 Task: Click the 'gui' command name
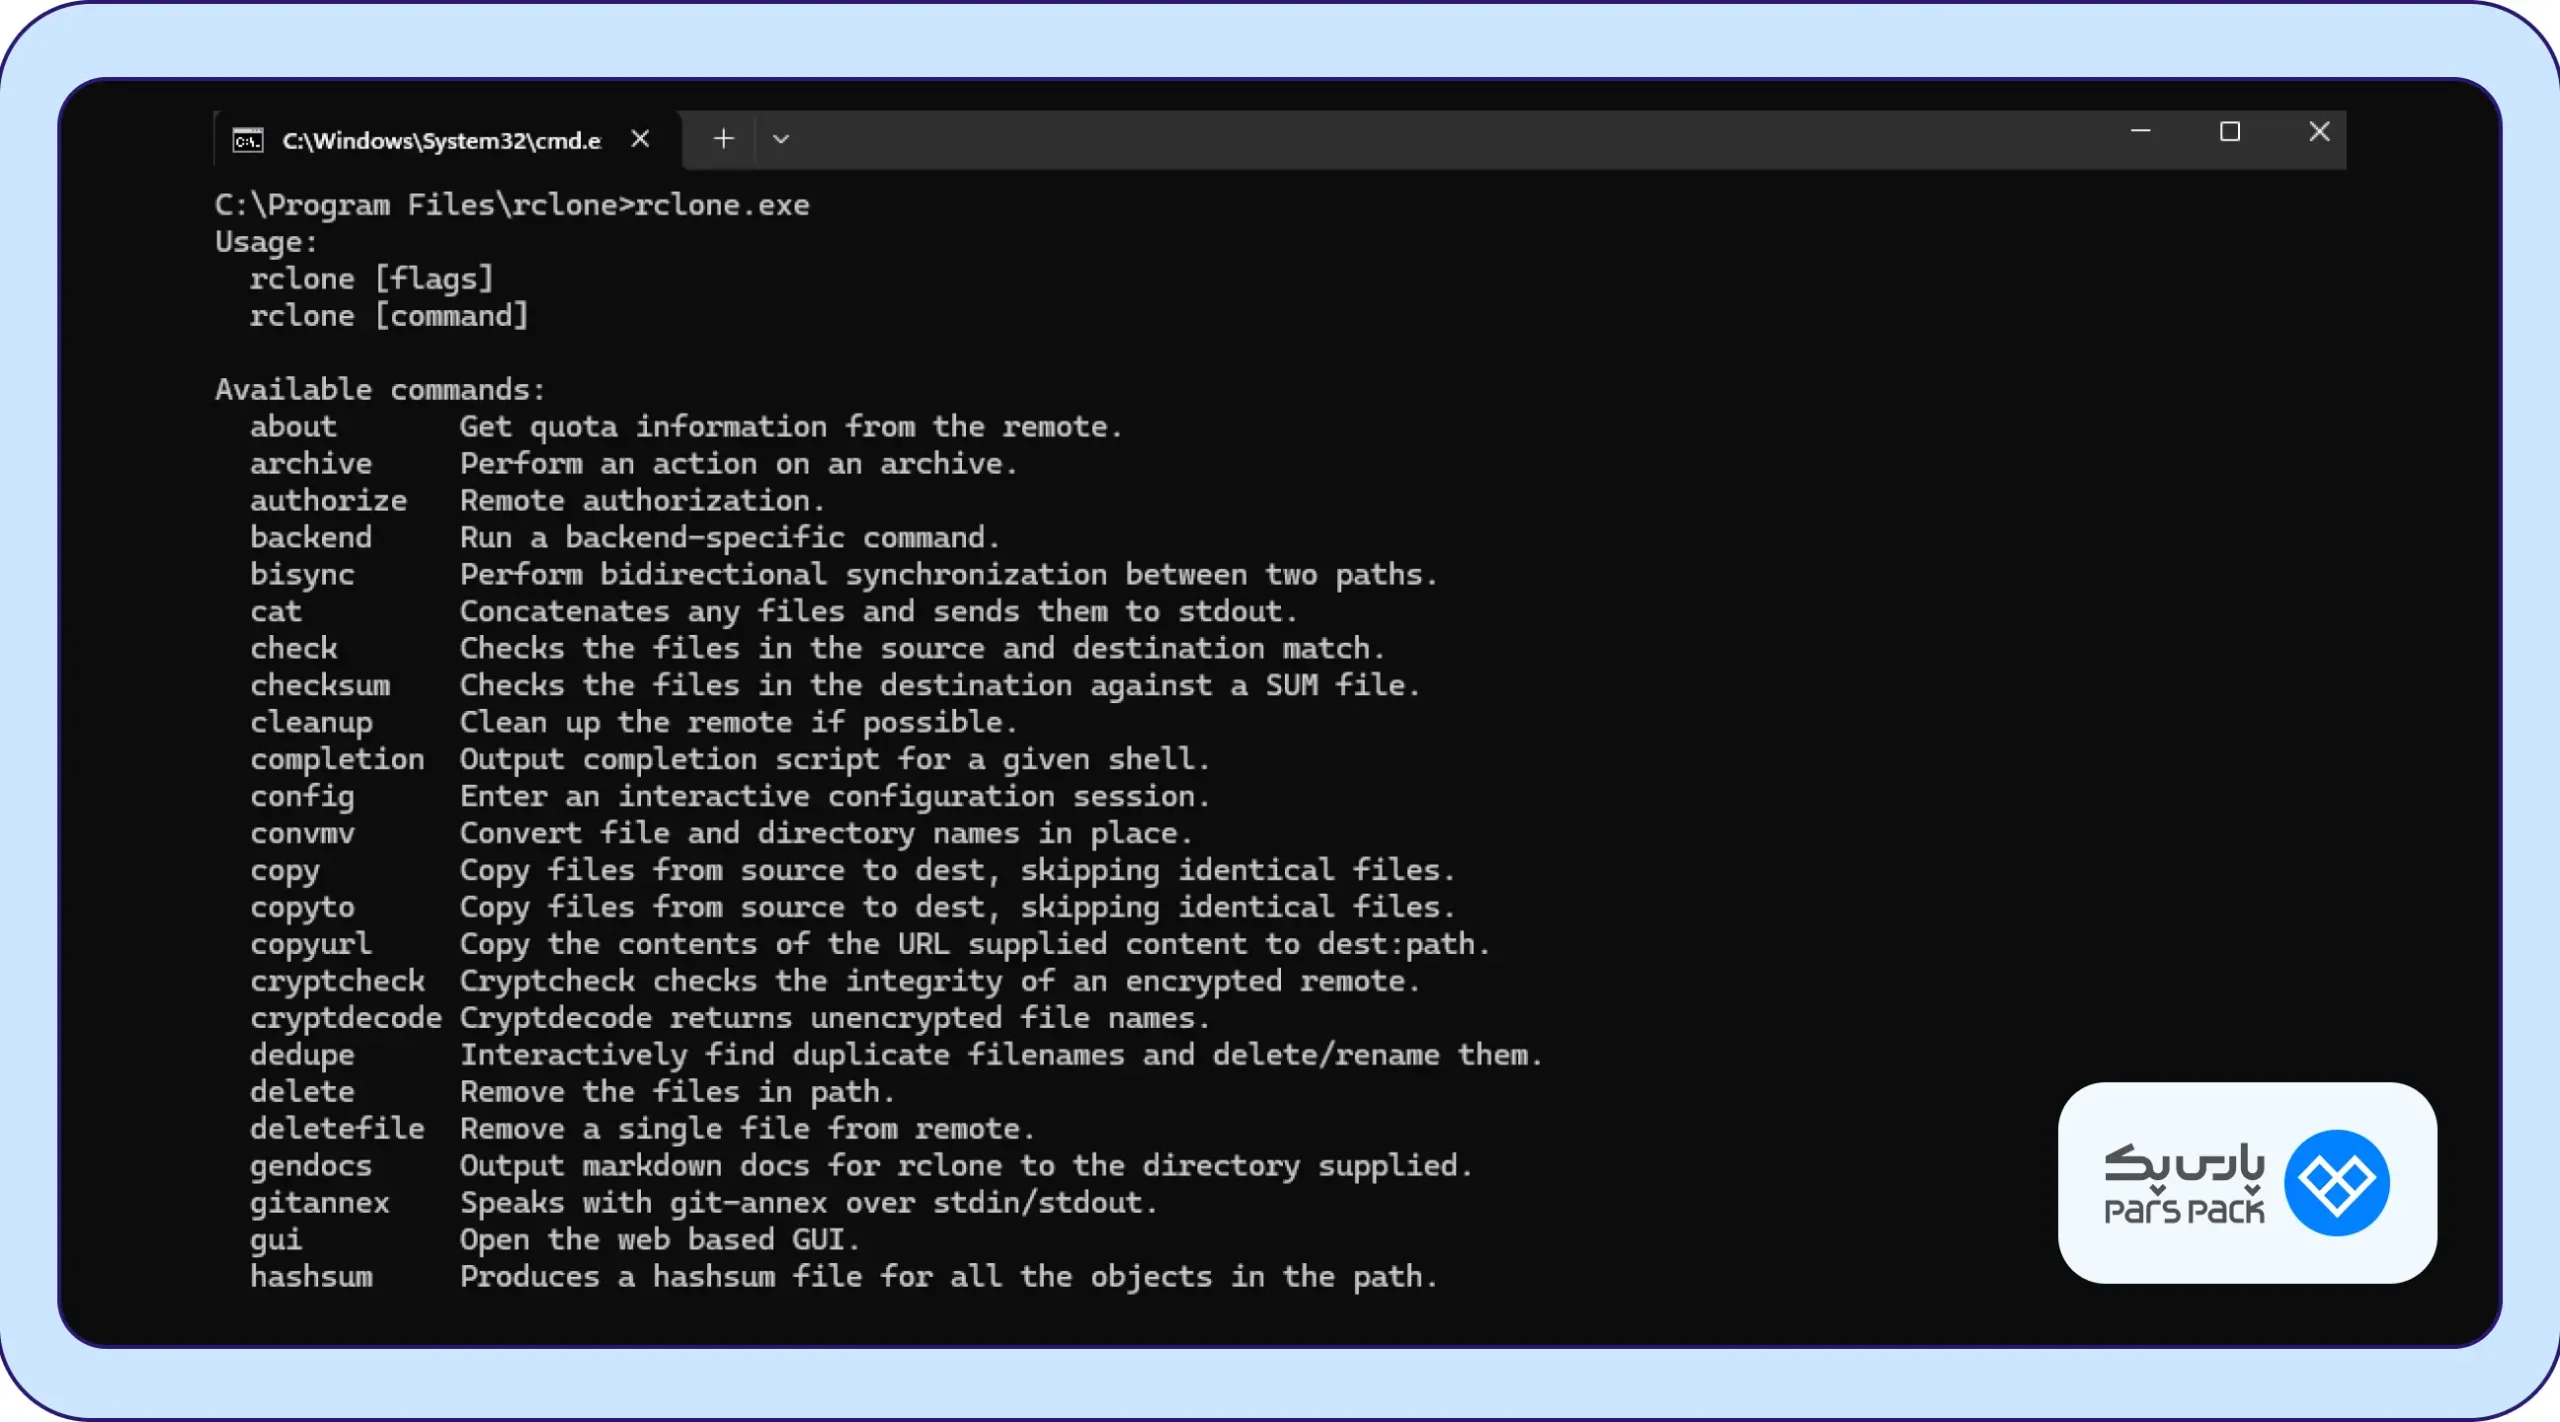click(275, 1240)
